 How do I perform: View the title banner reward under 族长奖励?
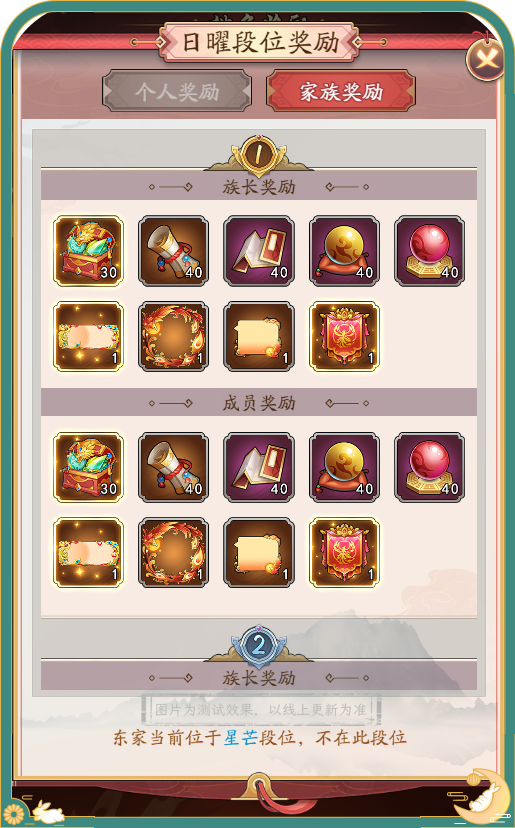(x=89, y=336)
